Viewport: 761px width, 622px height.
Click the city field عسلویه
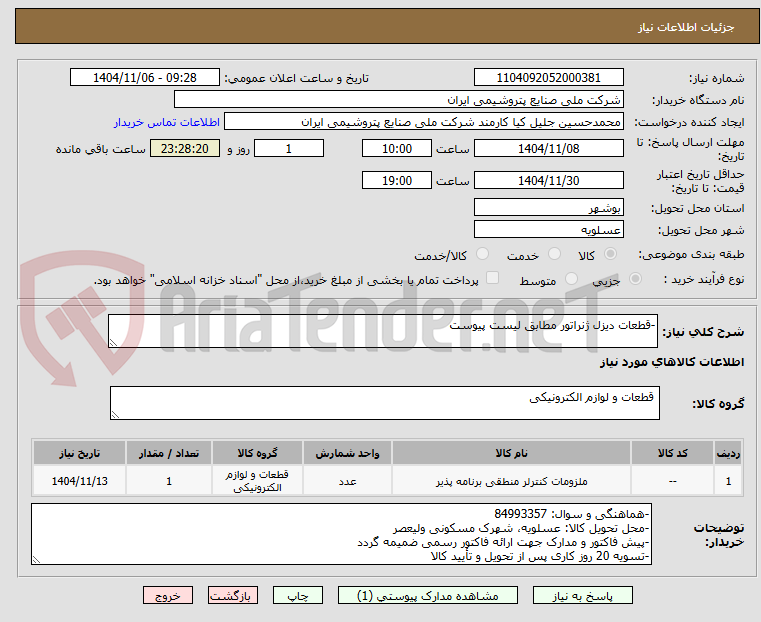pyautogui.click(x=548, y=229)
